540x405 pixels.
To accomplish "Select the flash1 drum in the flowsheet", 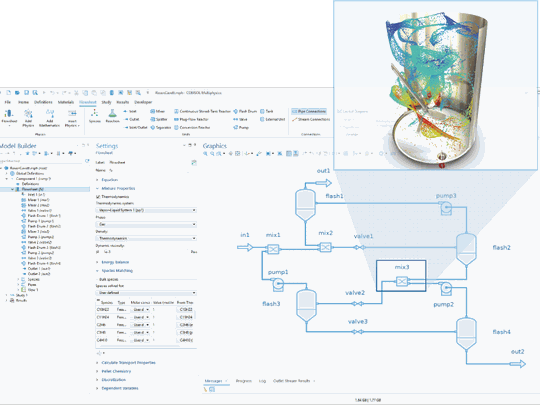I will 305,205.
